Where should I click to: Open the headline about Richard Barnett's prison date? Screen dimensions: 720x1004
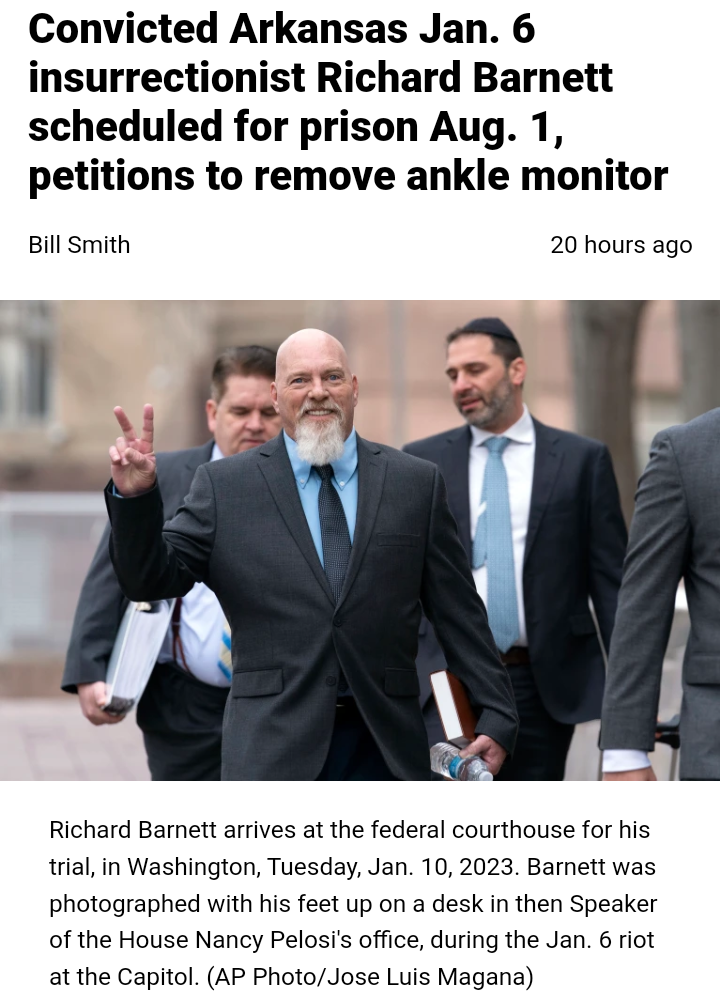348,102
